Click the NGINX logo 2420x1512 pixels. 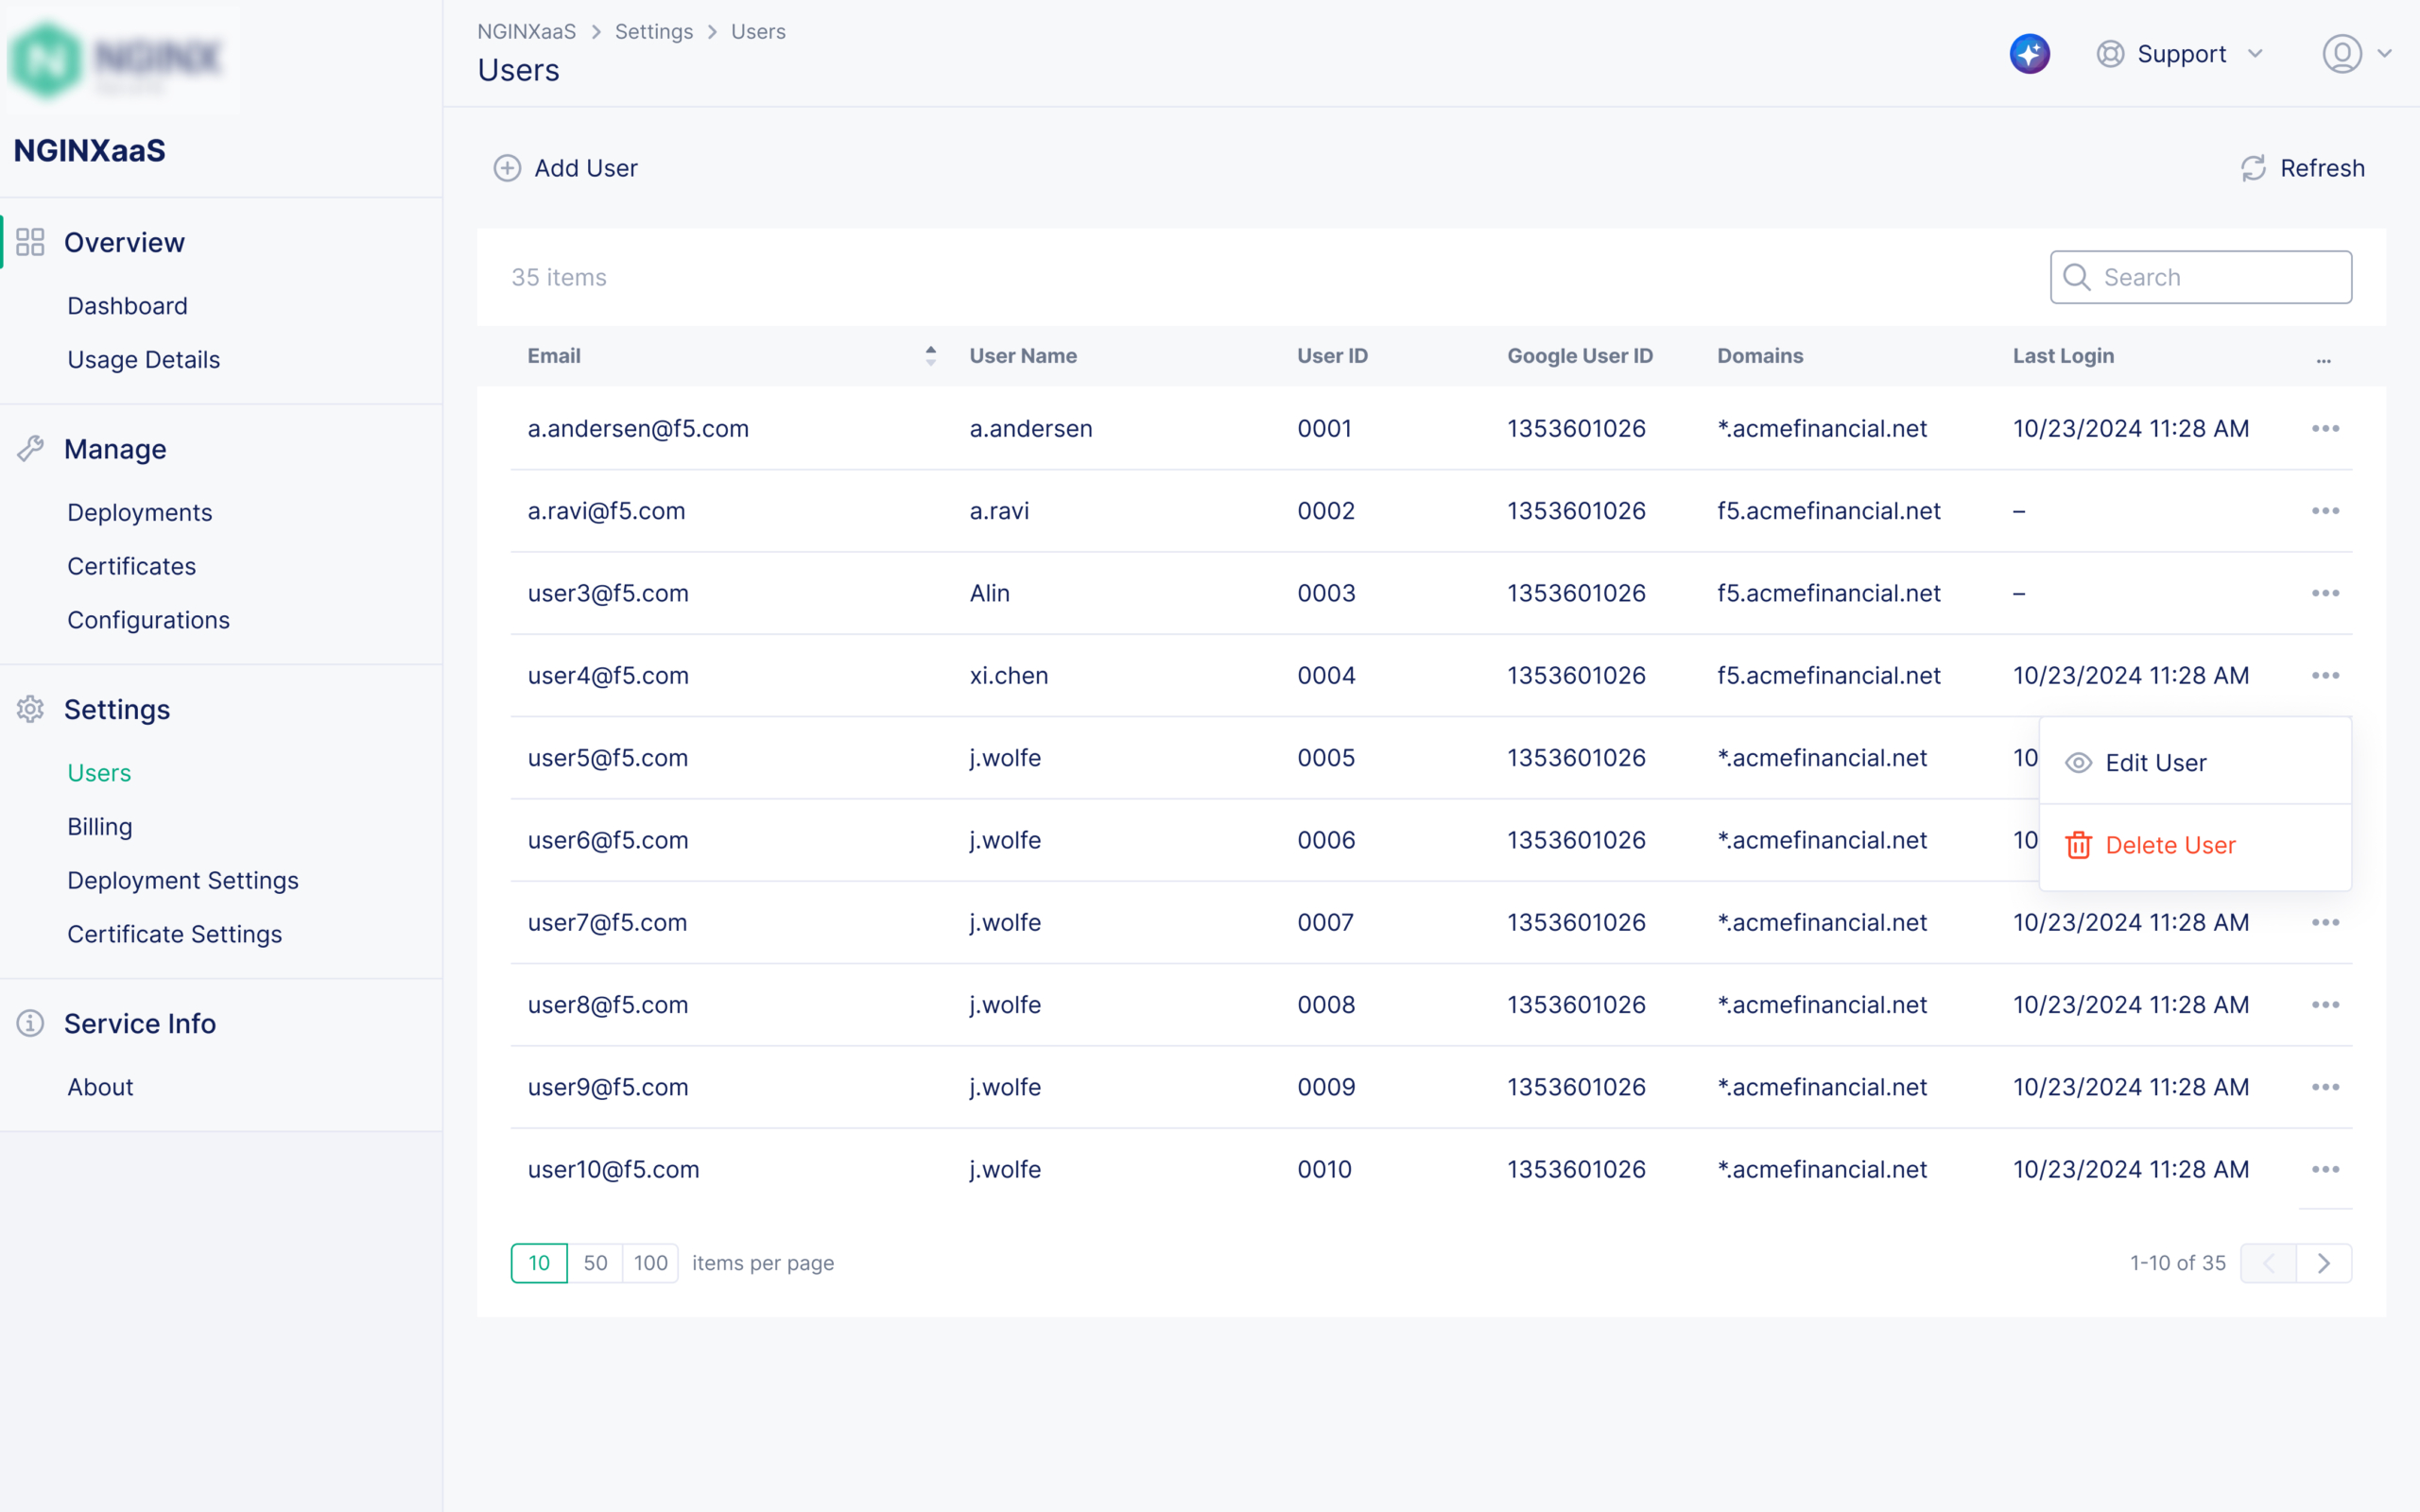pyautogui.click(x=118, y=58)
